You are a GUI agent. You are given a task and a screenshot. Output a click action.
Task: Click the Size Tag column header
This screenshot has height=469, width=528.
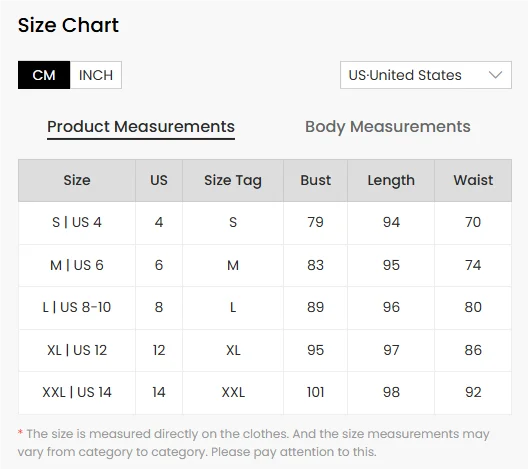(x=233, y=180)
